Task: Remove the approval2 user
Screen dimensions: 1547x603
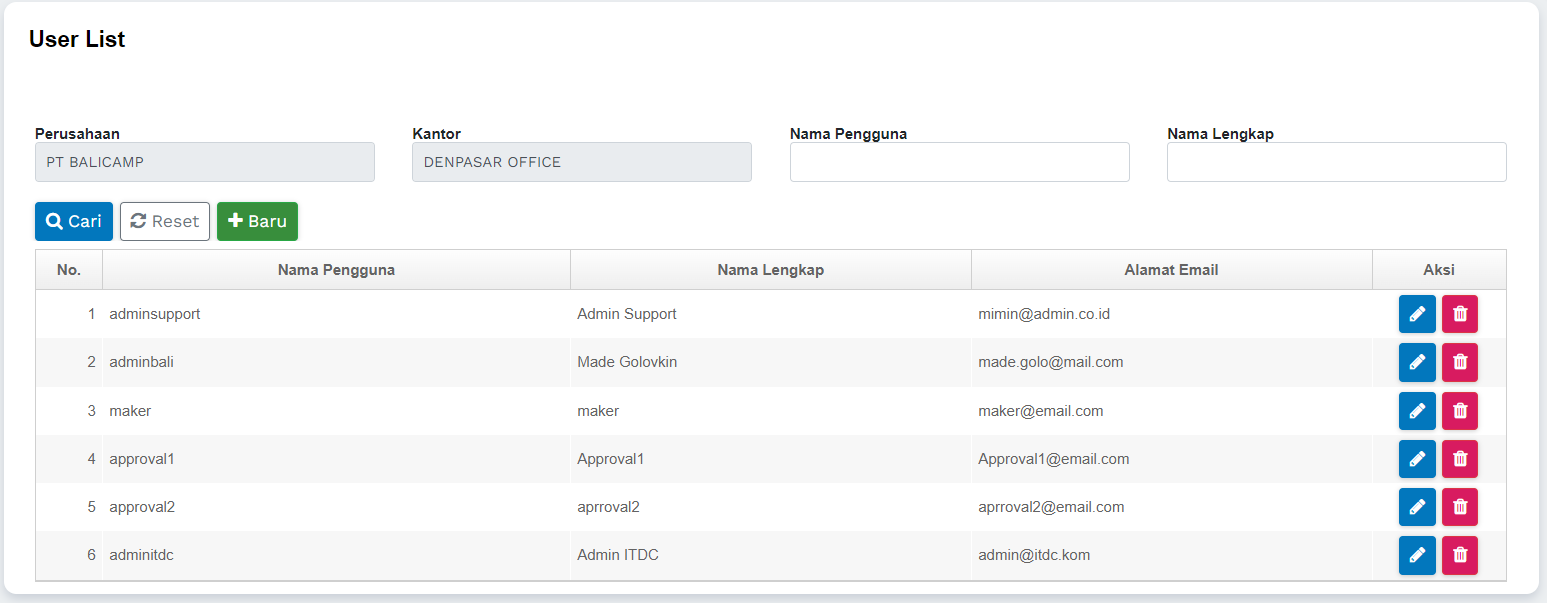Action: tap(1459, 507)
